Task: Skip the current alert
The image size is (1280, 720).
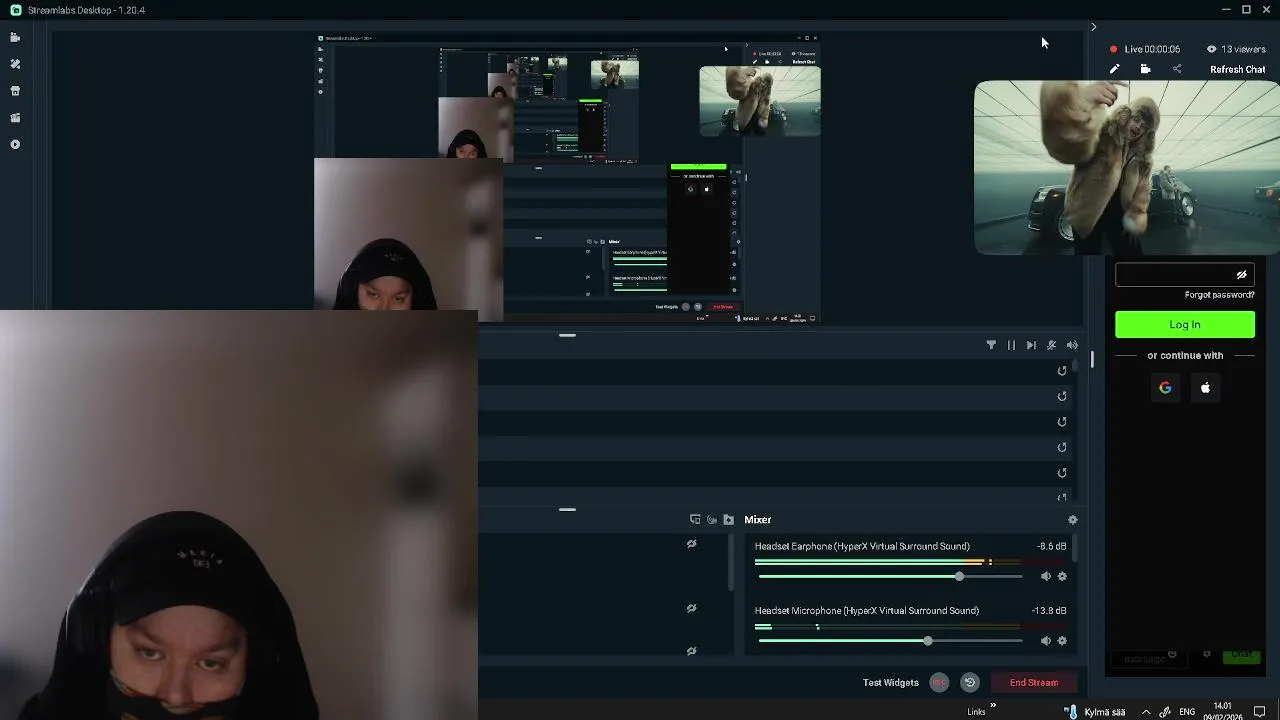Action: coord(1031,345)
